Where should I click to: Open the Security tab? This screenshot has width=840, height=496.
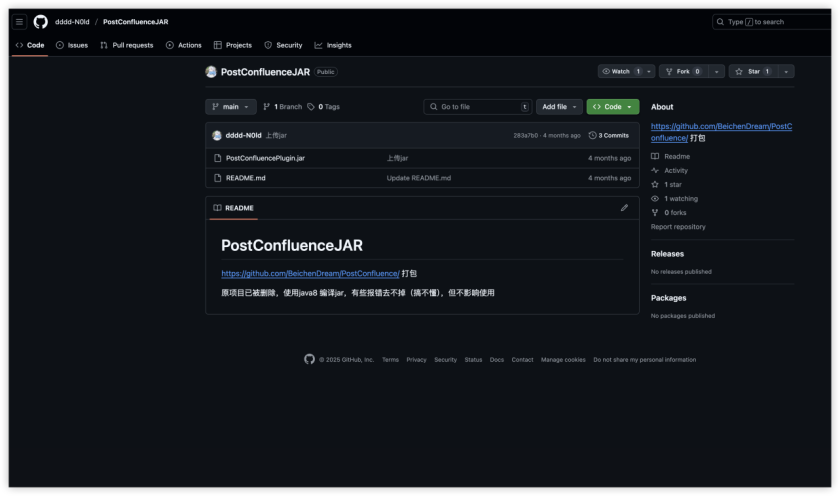(x=283, y=46)
